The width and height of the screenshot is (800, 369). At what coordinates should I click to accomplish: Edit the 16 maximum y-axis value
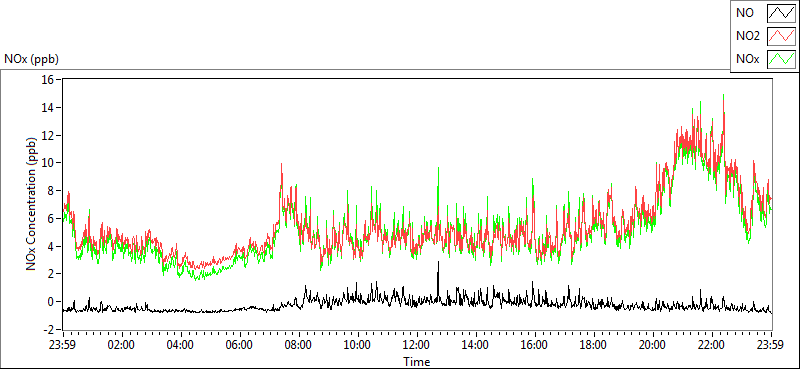click(x=49, y=79)
